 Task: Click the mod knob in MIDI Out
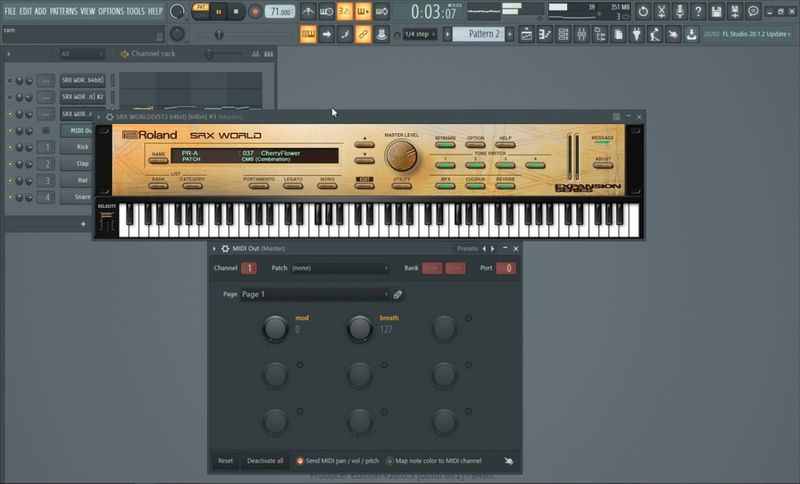tap(276, 328)
